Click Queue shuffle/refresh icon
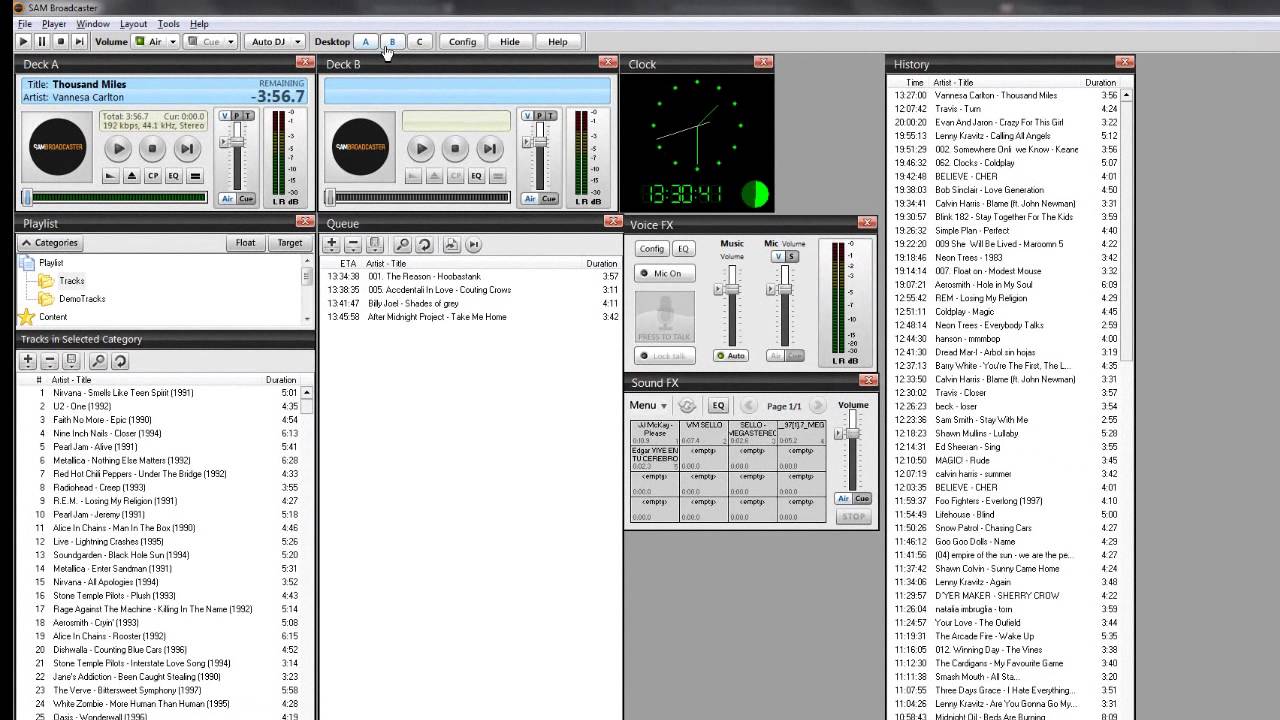 tap(423, 244)
